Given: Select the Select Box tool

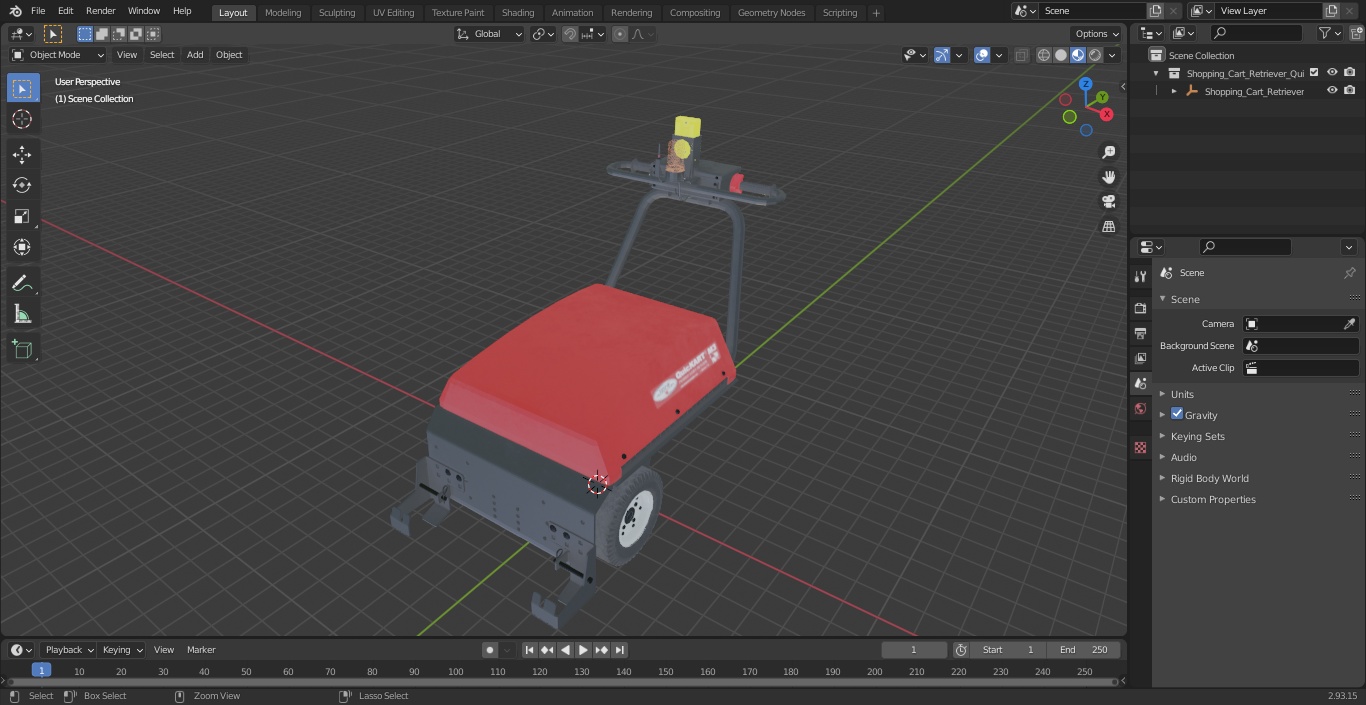Looking at the screenshot, I should [22, 88].
